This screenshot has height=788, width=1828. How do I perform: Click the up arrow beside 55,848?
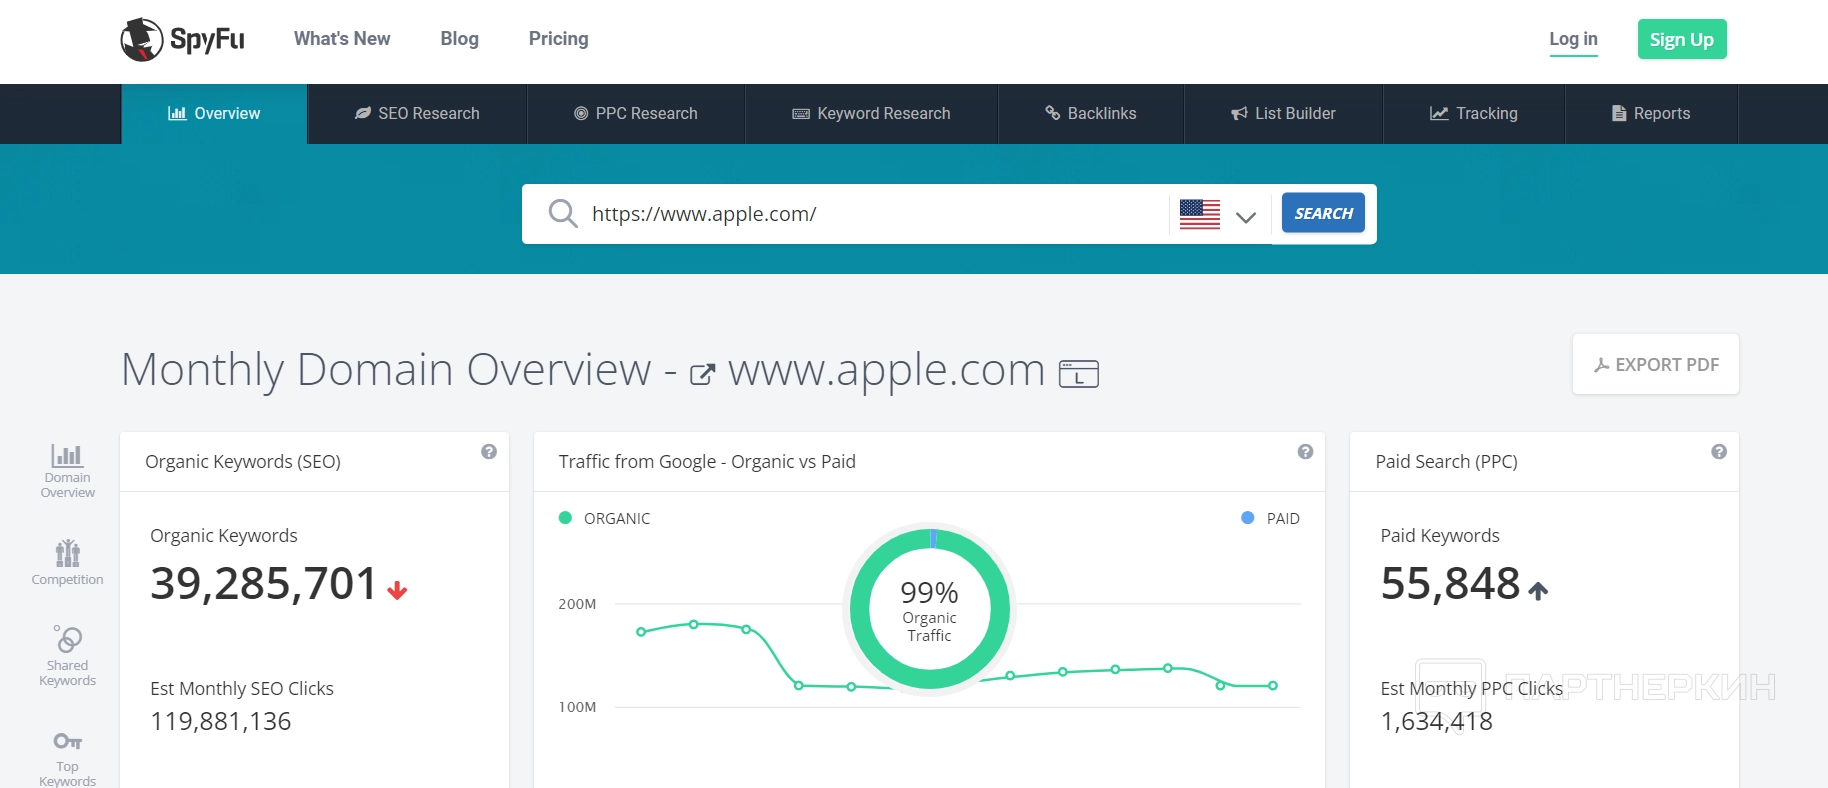[x=1538, y=591]
